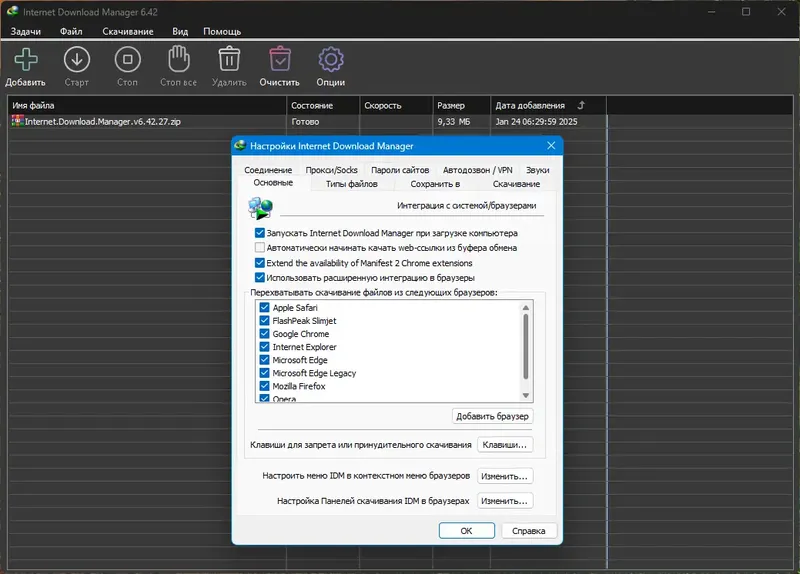
Task: Click the browser list scroll up arrow
Action: click(526, 308)
